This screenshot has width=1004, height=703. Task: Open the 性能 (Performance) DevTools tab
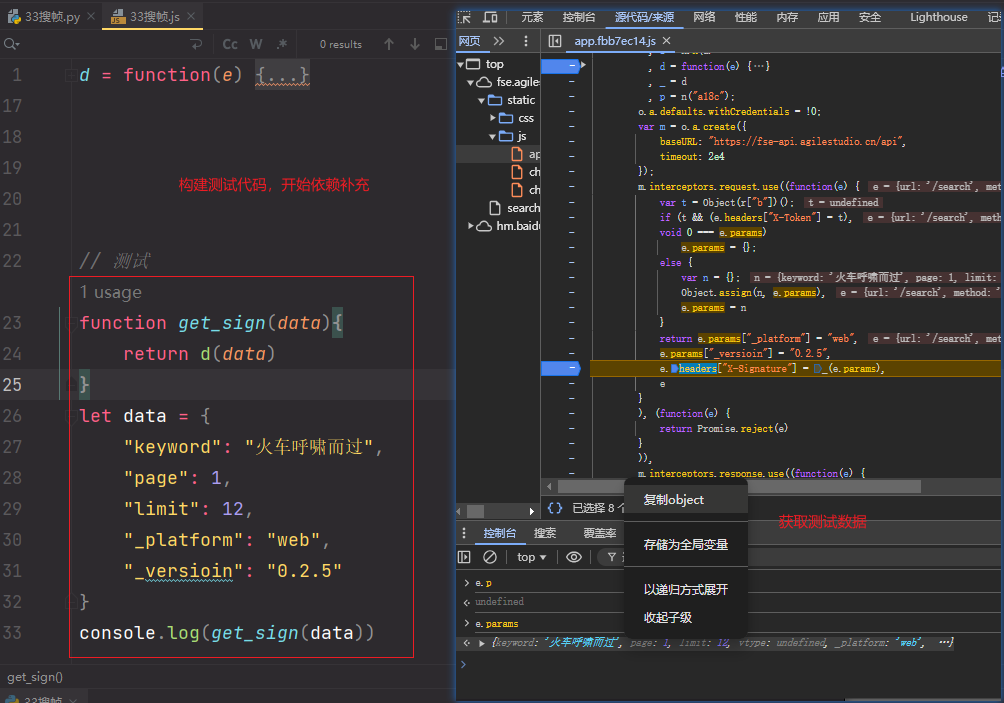(x=745, y=17)
